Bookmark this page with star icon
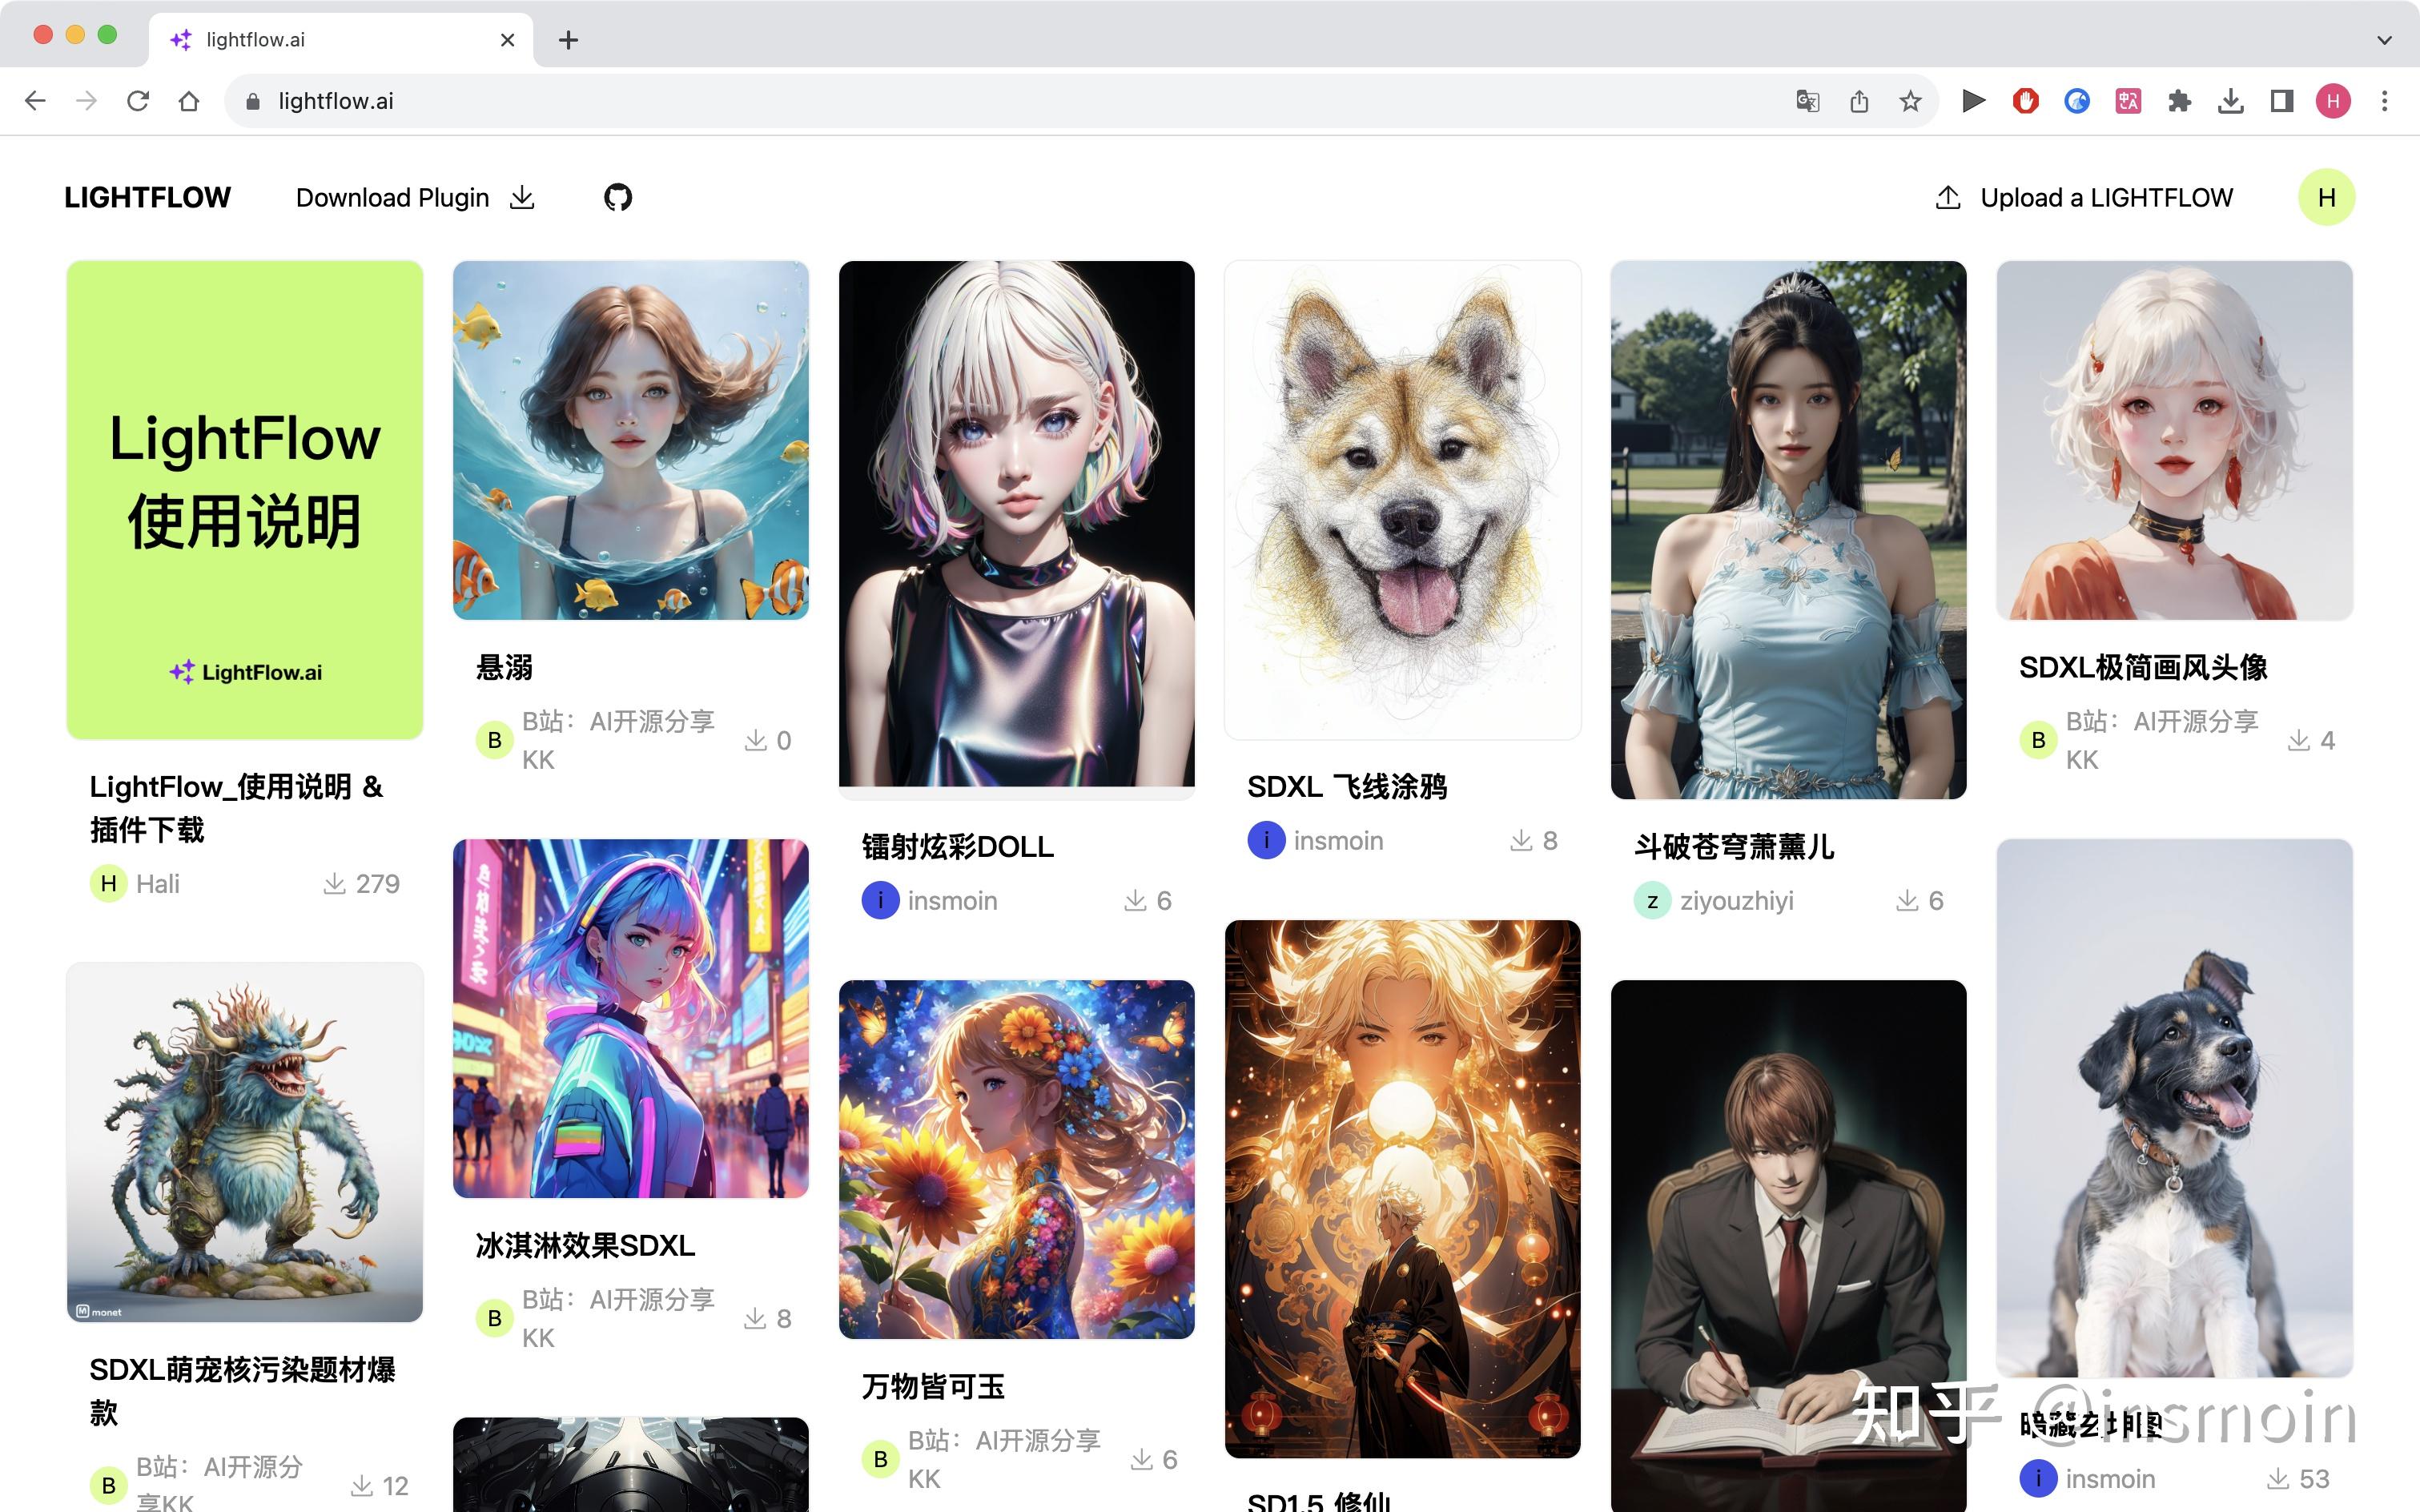2420x1512 pixels. (x=1910, y=101)
